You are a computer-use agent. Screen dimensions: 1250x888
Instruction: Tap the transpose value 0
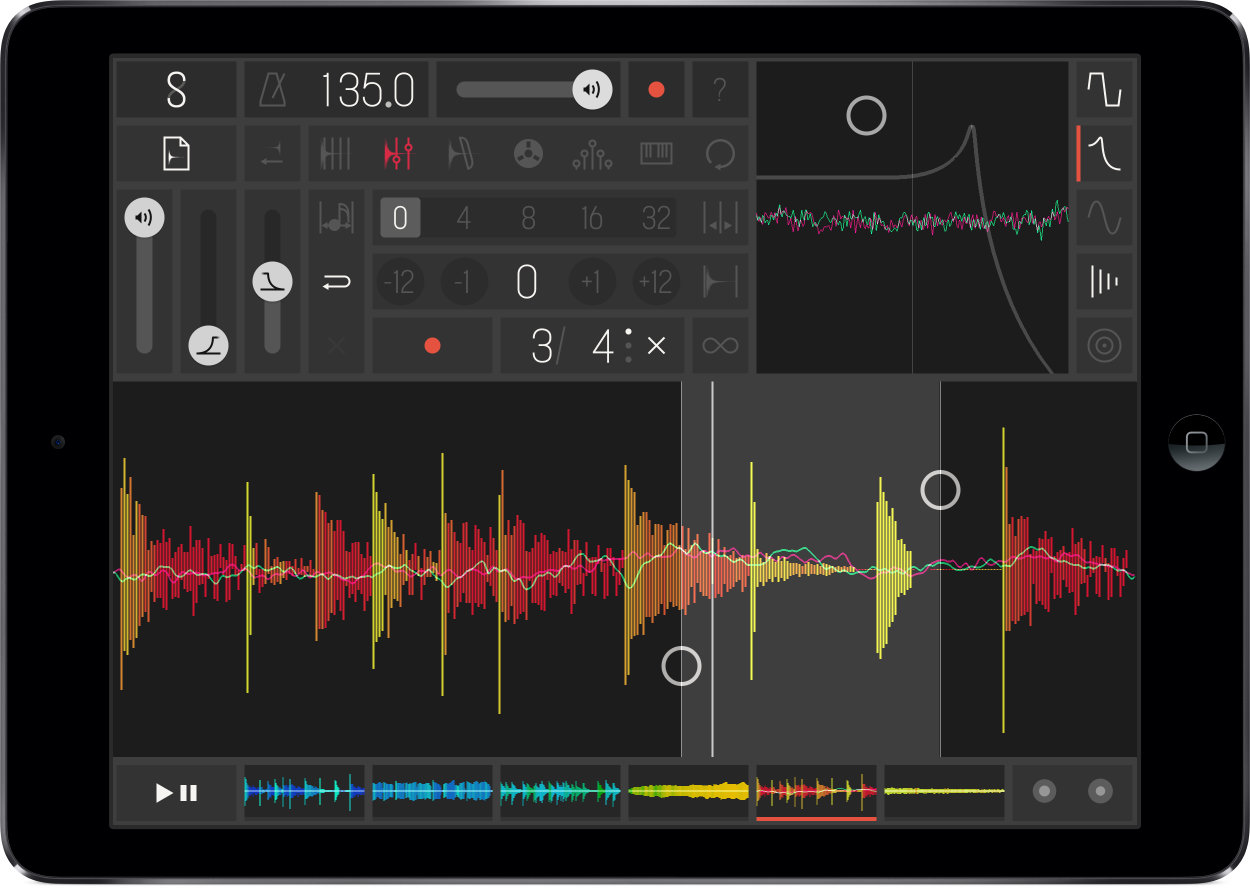tap(527, 283)
